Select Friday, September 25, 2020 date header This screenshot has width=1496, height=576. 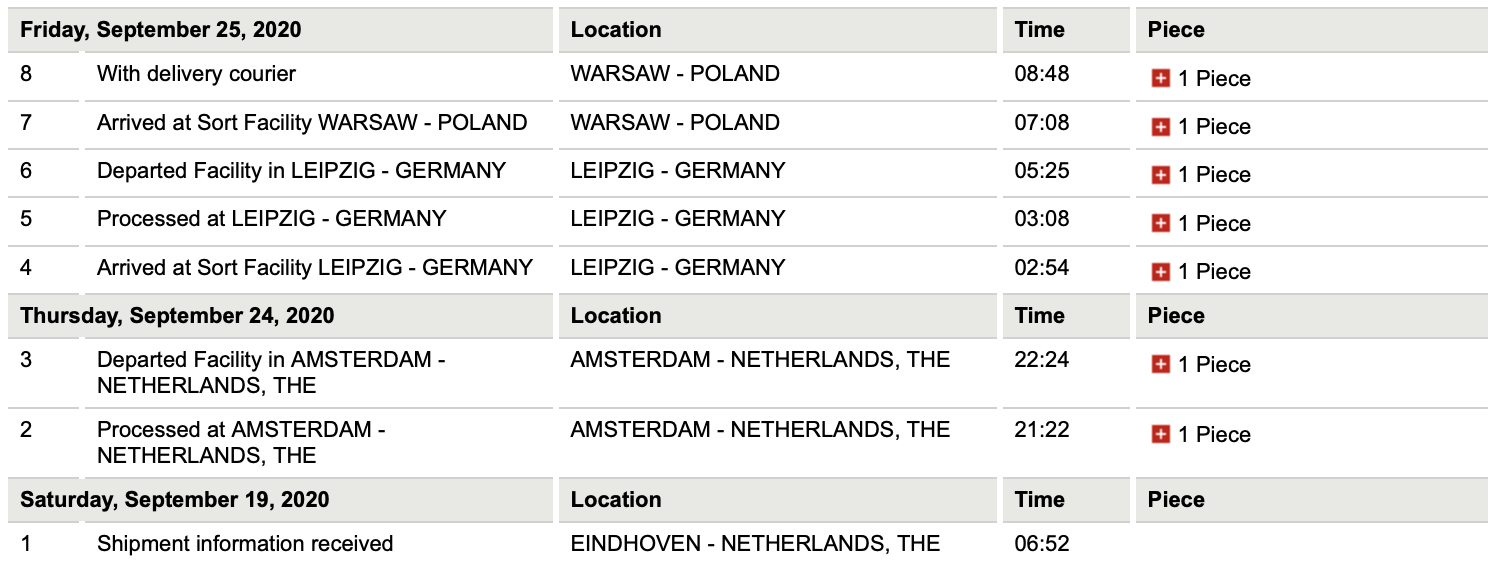tap(161, 30)
